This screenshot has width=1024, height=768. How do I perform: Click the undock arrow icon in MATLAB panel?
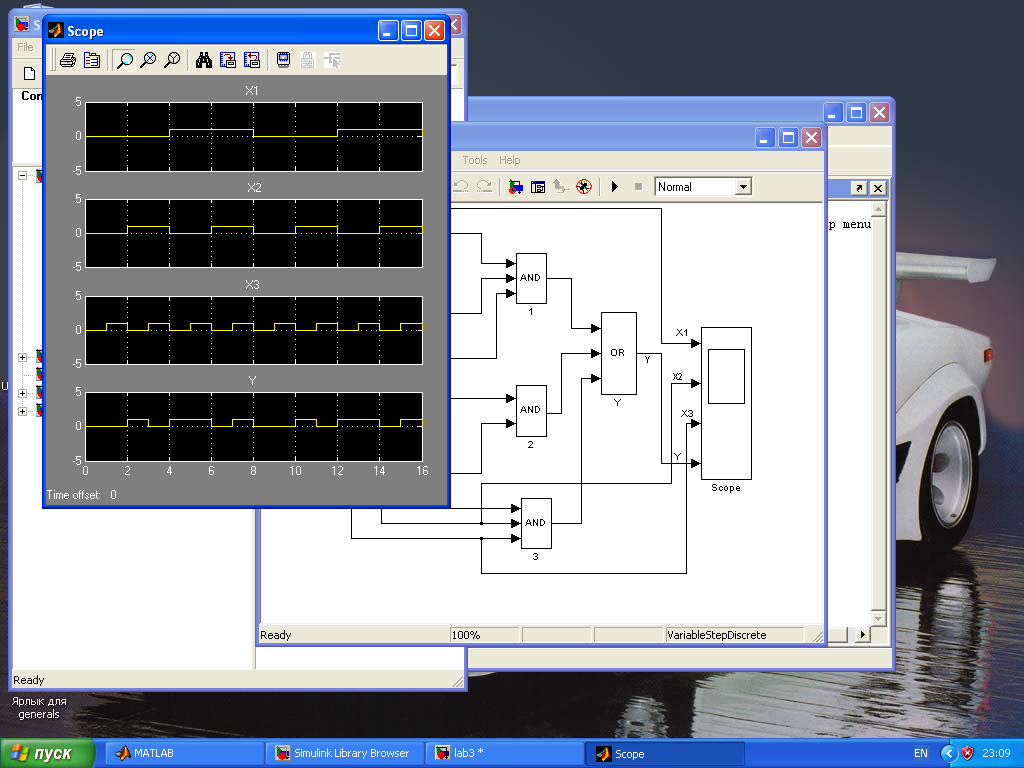[859, 188]
